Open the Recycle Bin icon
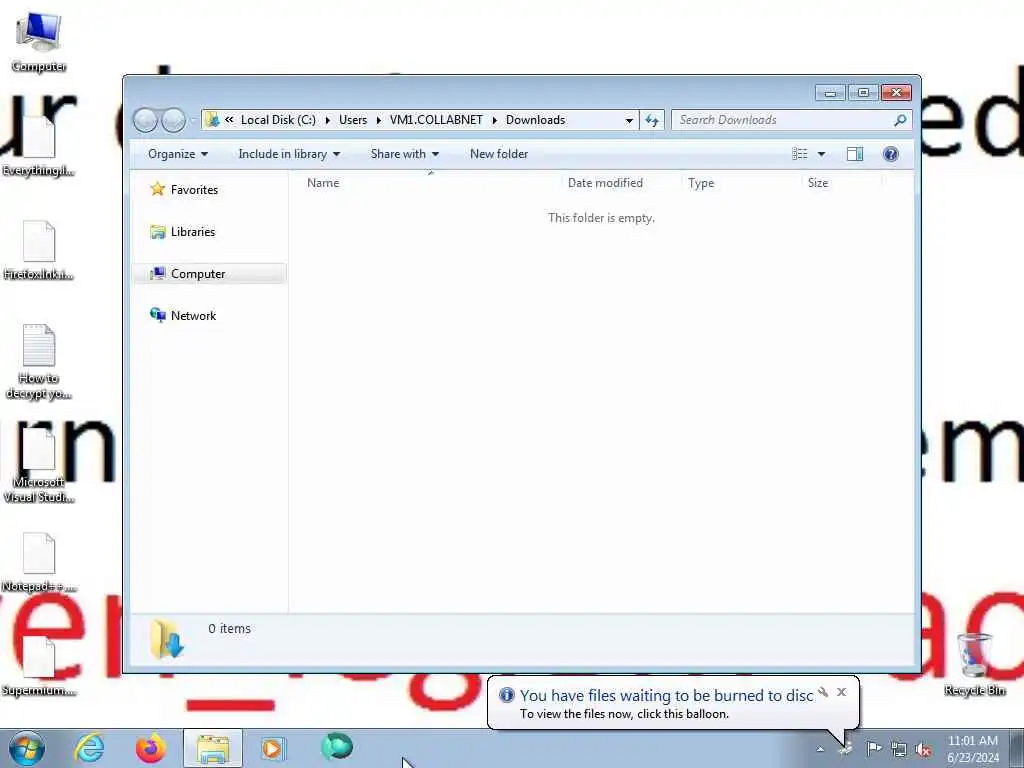Screen dimensions: 1024x768 click(974, 665)
